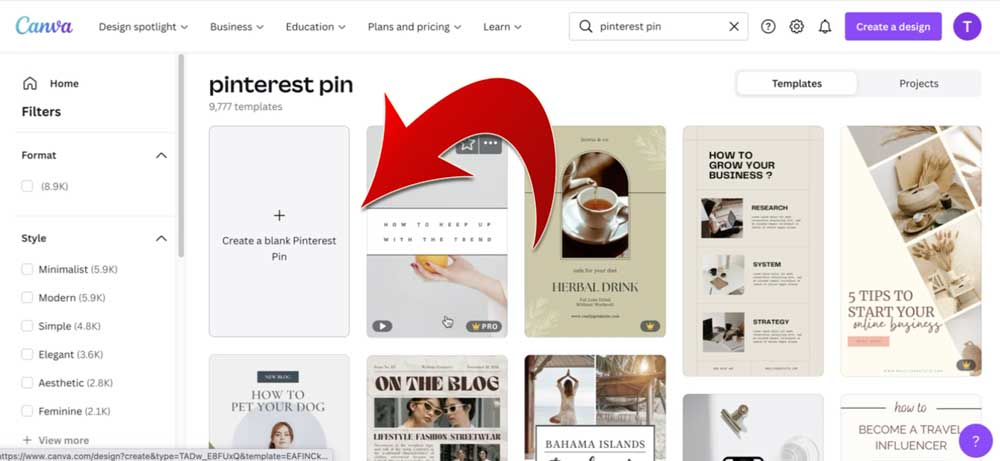Click the Canva logo
Screen dimensions: 1000x461
44,26
